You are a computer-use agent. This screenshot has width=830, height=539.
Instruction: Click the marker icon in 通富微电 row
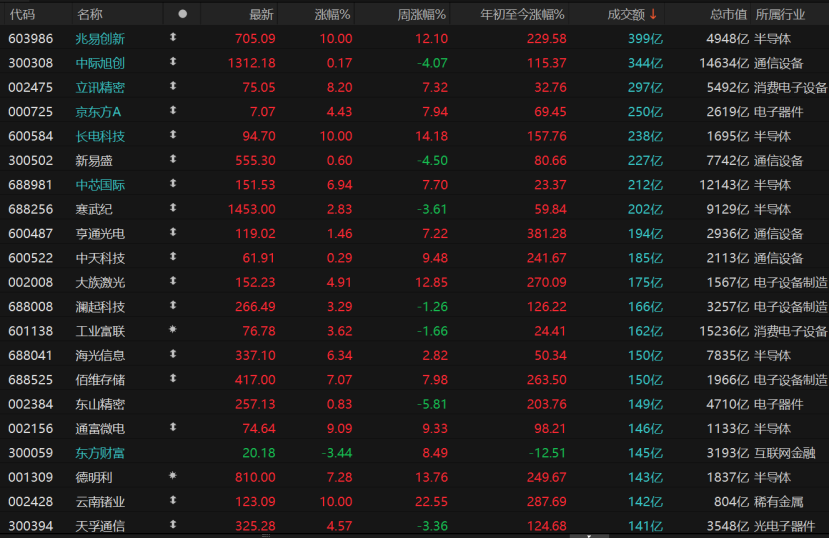pyautogui.click(x=173, y=427)
